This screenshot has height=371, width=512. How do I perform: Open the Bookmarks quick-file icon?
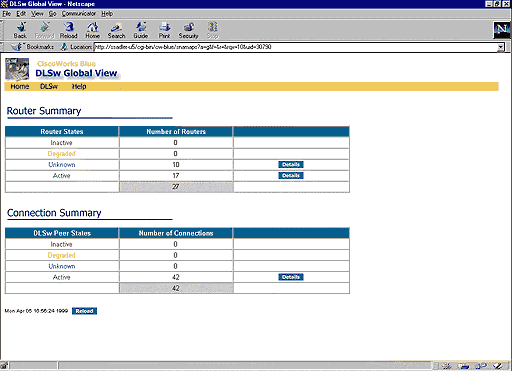point(16,47)
